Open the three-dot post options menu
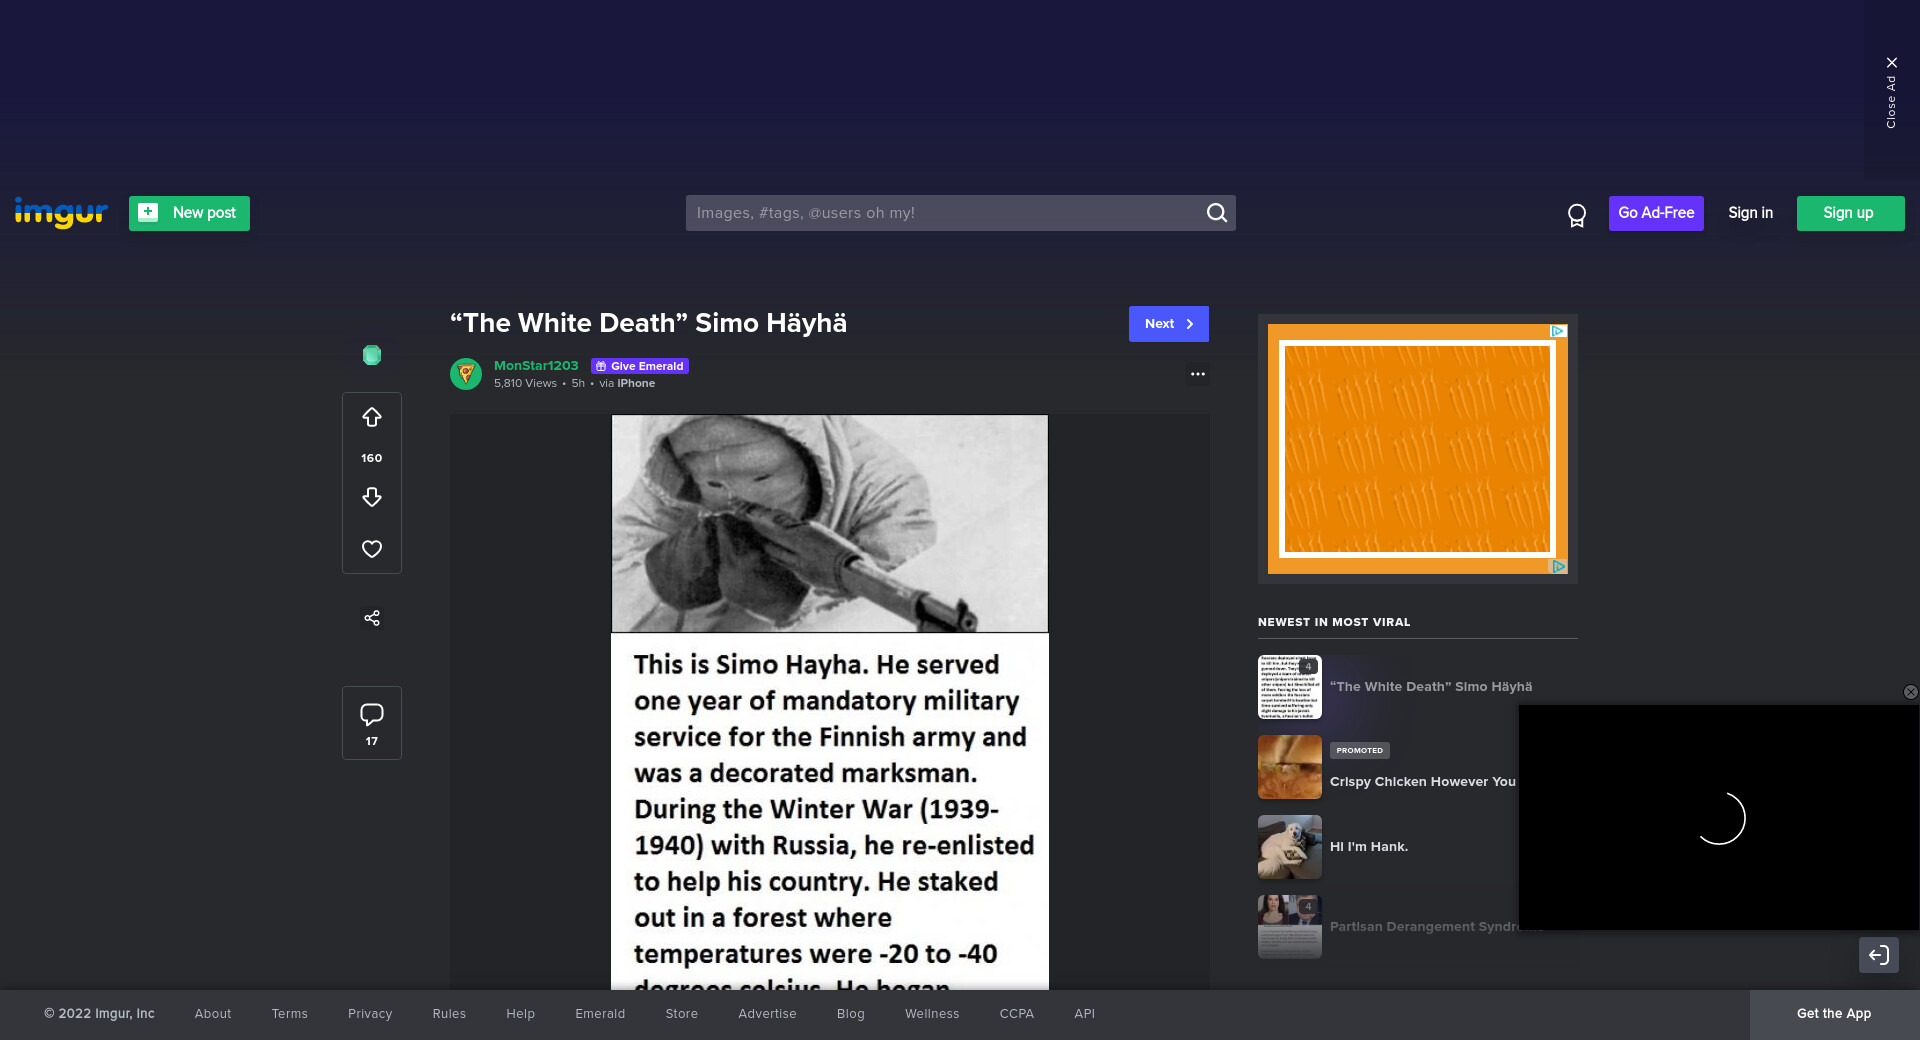This screenshot has height=1040, width=1920. 1197,374
